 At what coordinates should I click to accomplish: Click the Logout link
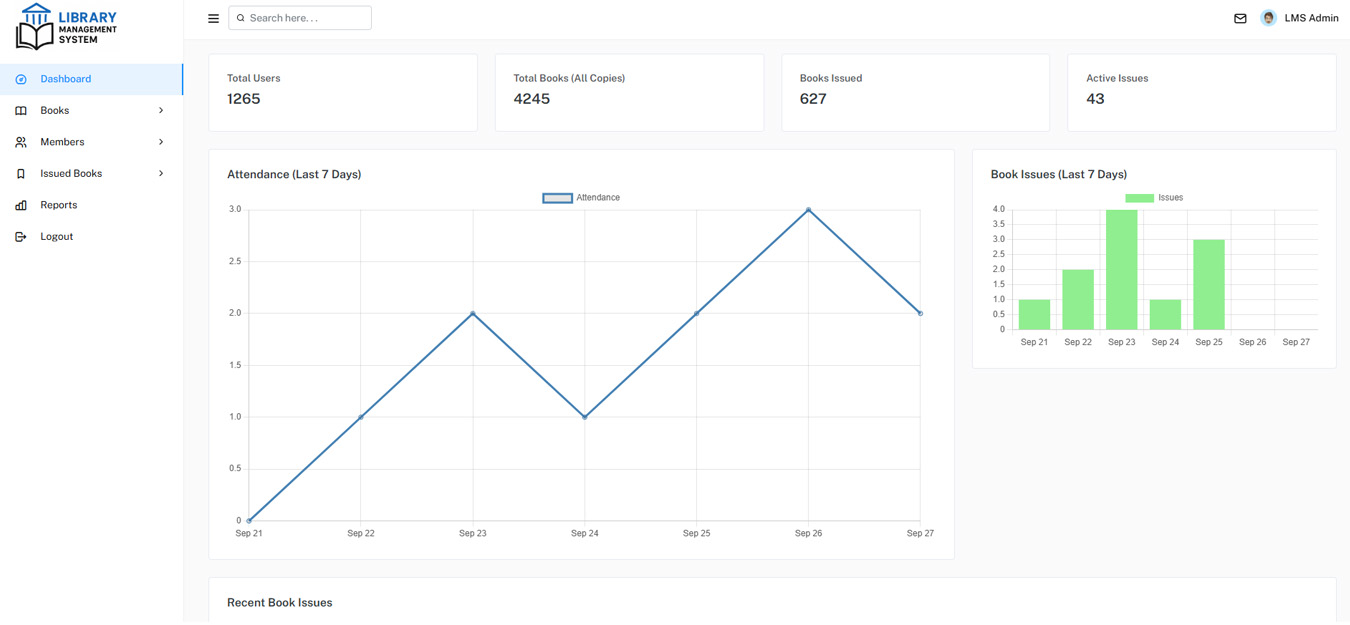(57, 237)
